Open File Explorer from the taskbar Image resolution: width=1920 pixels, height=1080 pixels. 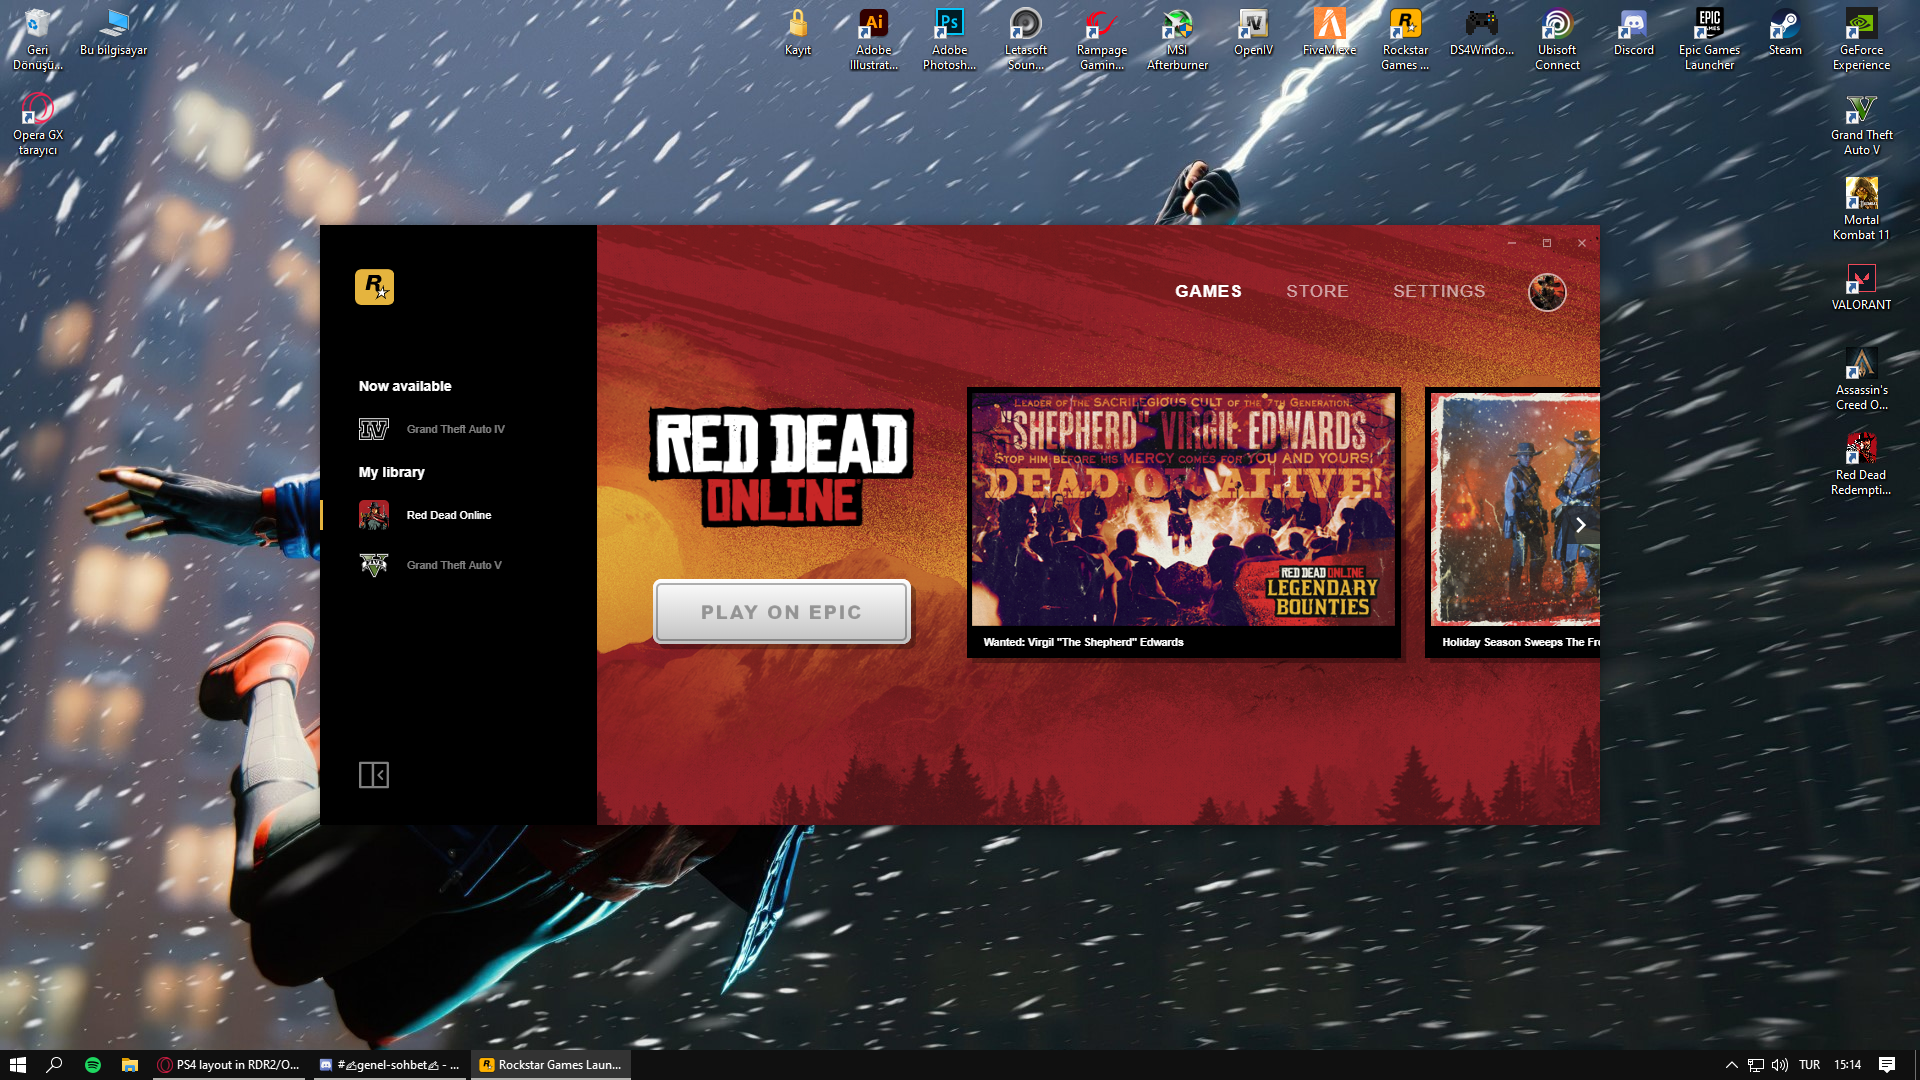coord(130,1065)
